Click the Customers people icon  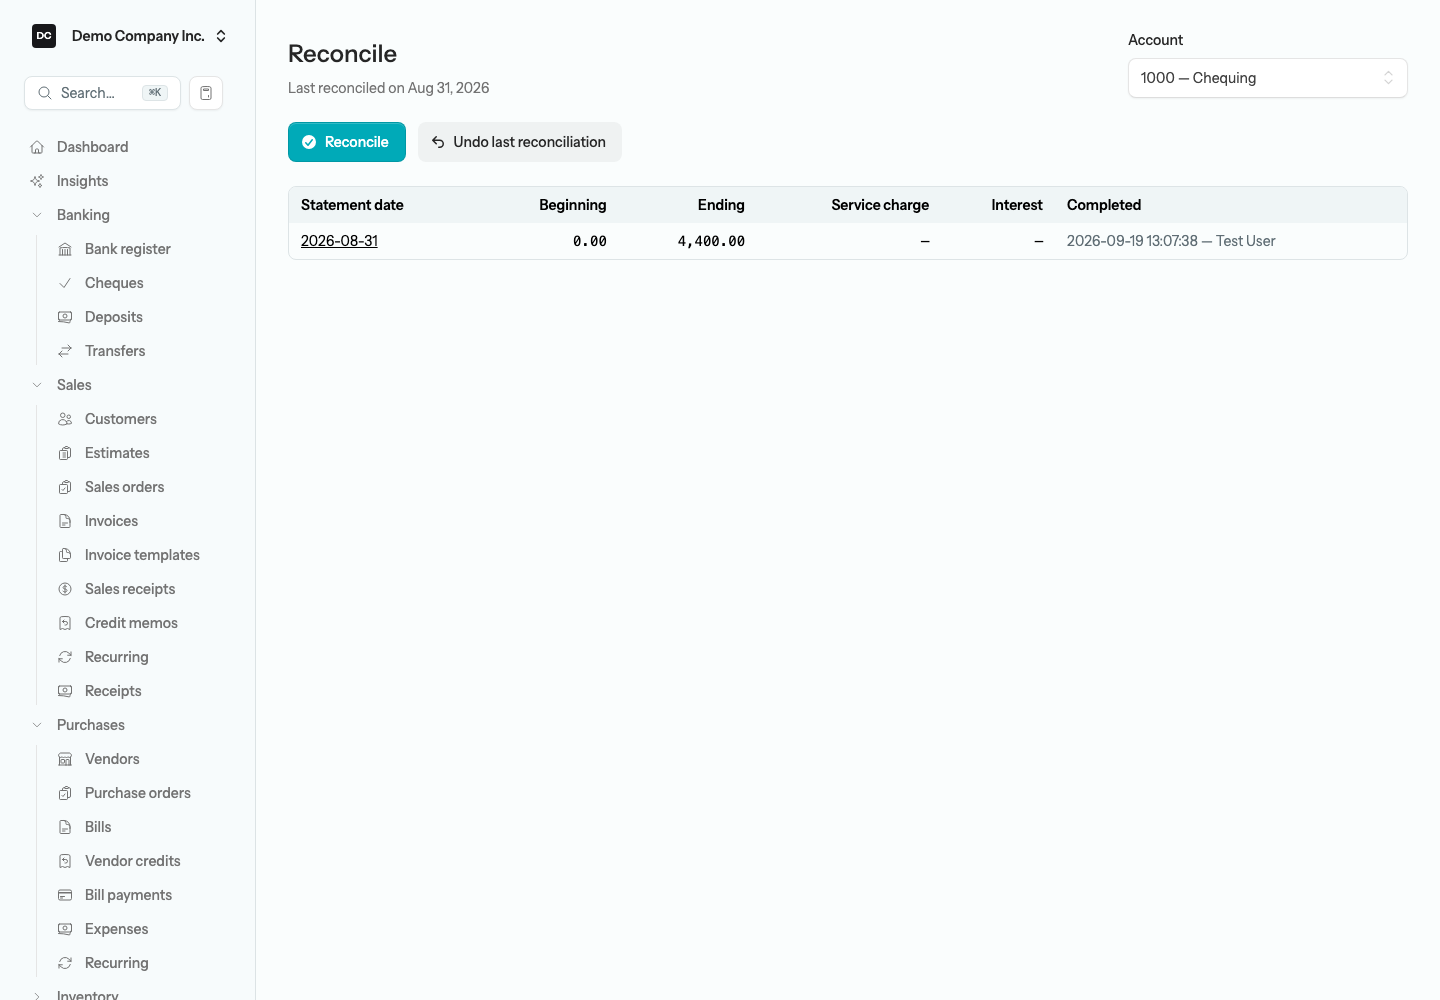pos(65,419)
